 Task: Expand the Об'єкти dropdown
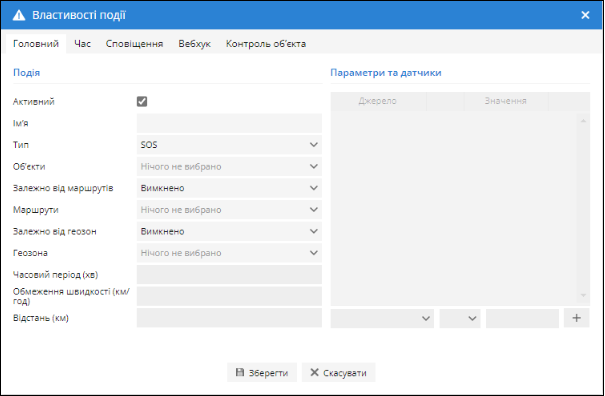click(229, 166)
